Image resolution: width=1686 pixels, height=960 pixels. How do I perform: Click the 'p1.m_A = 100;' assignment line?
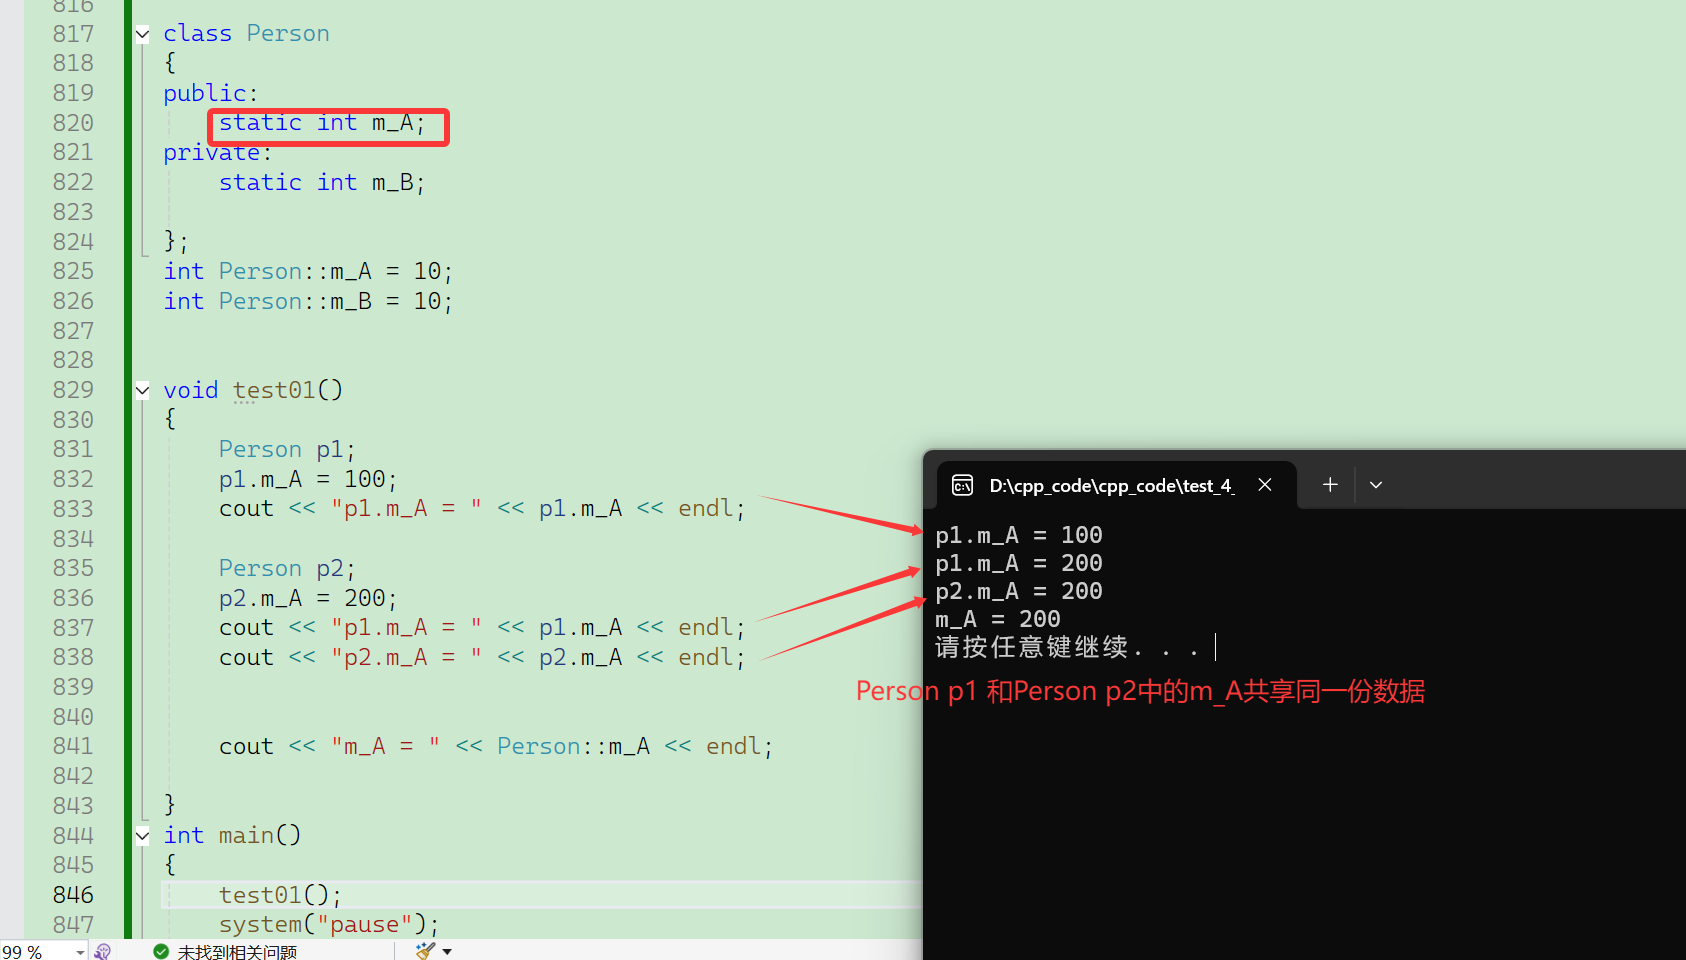point(308,480)
